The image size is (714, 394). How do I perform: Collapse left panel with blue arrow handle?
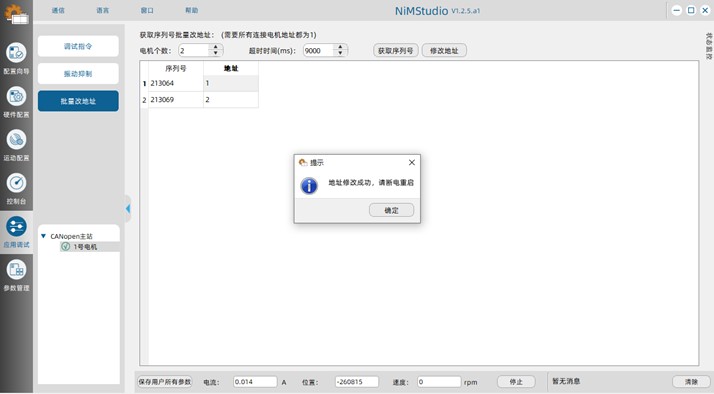(128, 209)
